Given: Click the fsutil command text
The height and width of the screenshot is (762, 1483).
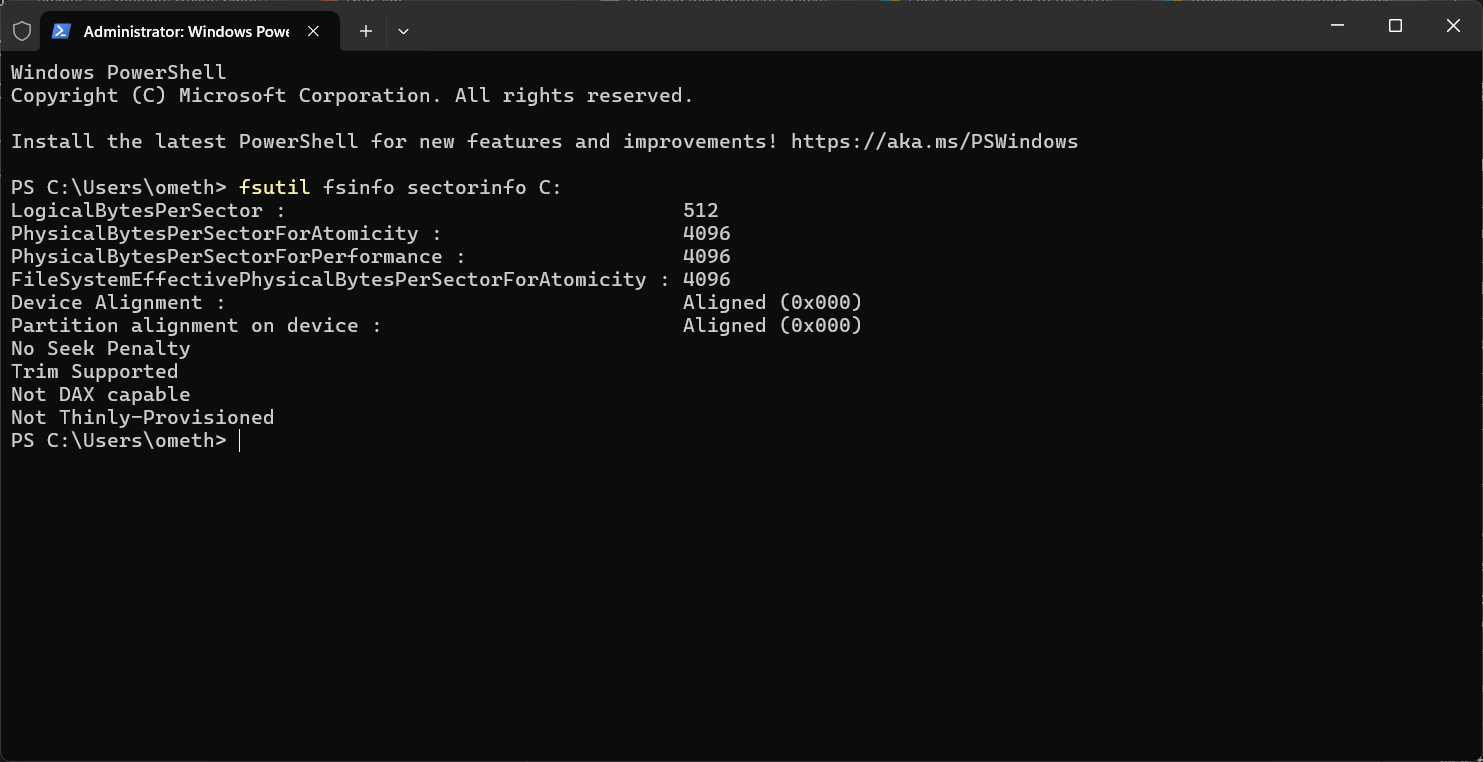Looking at the screenshot, I should pos(274,187).
